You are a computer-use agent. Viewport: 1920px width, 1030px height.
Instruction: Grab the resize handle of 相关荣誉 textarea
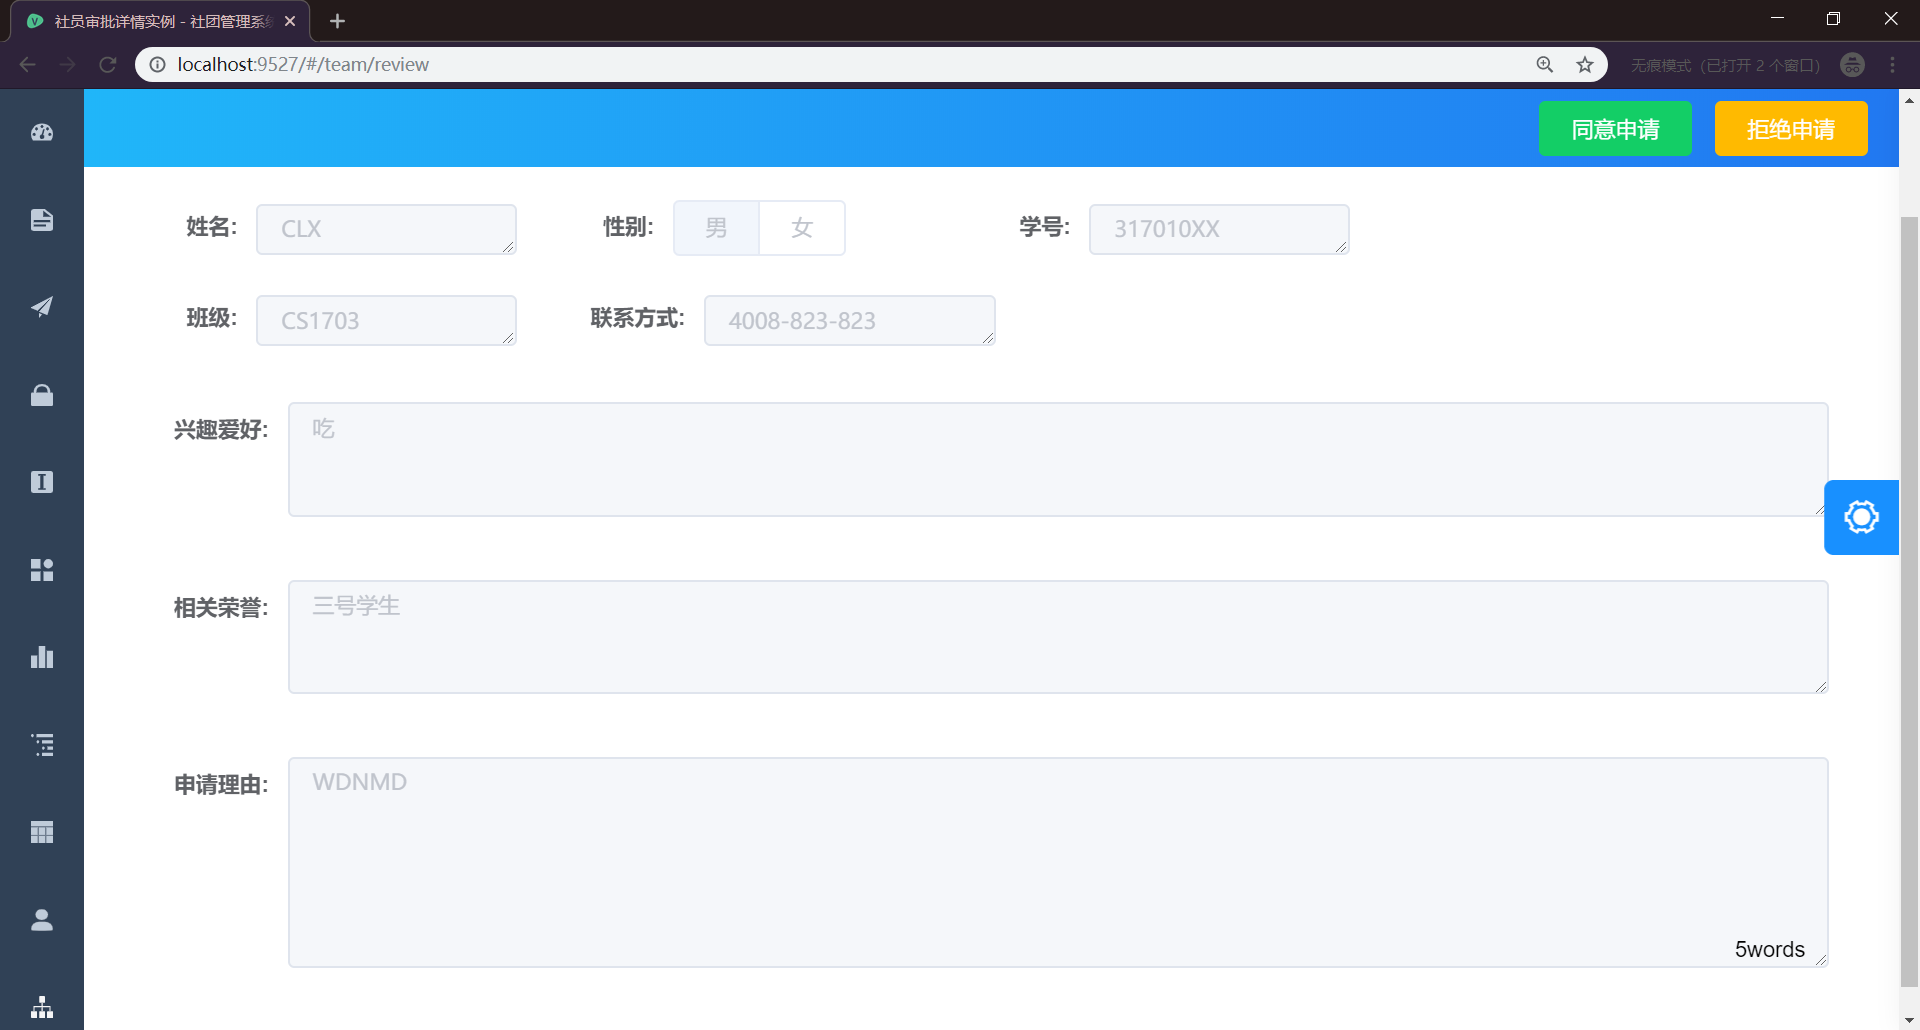1821,686
